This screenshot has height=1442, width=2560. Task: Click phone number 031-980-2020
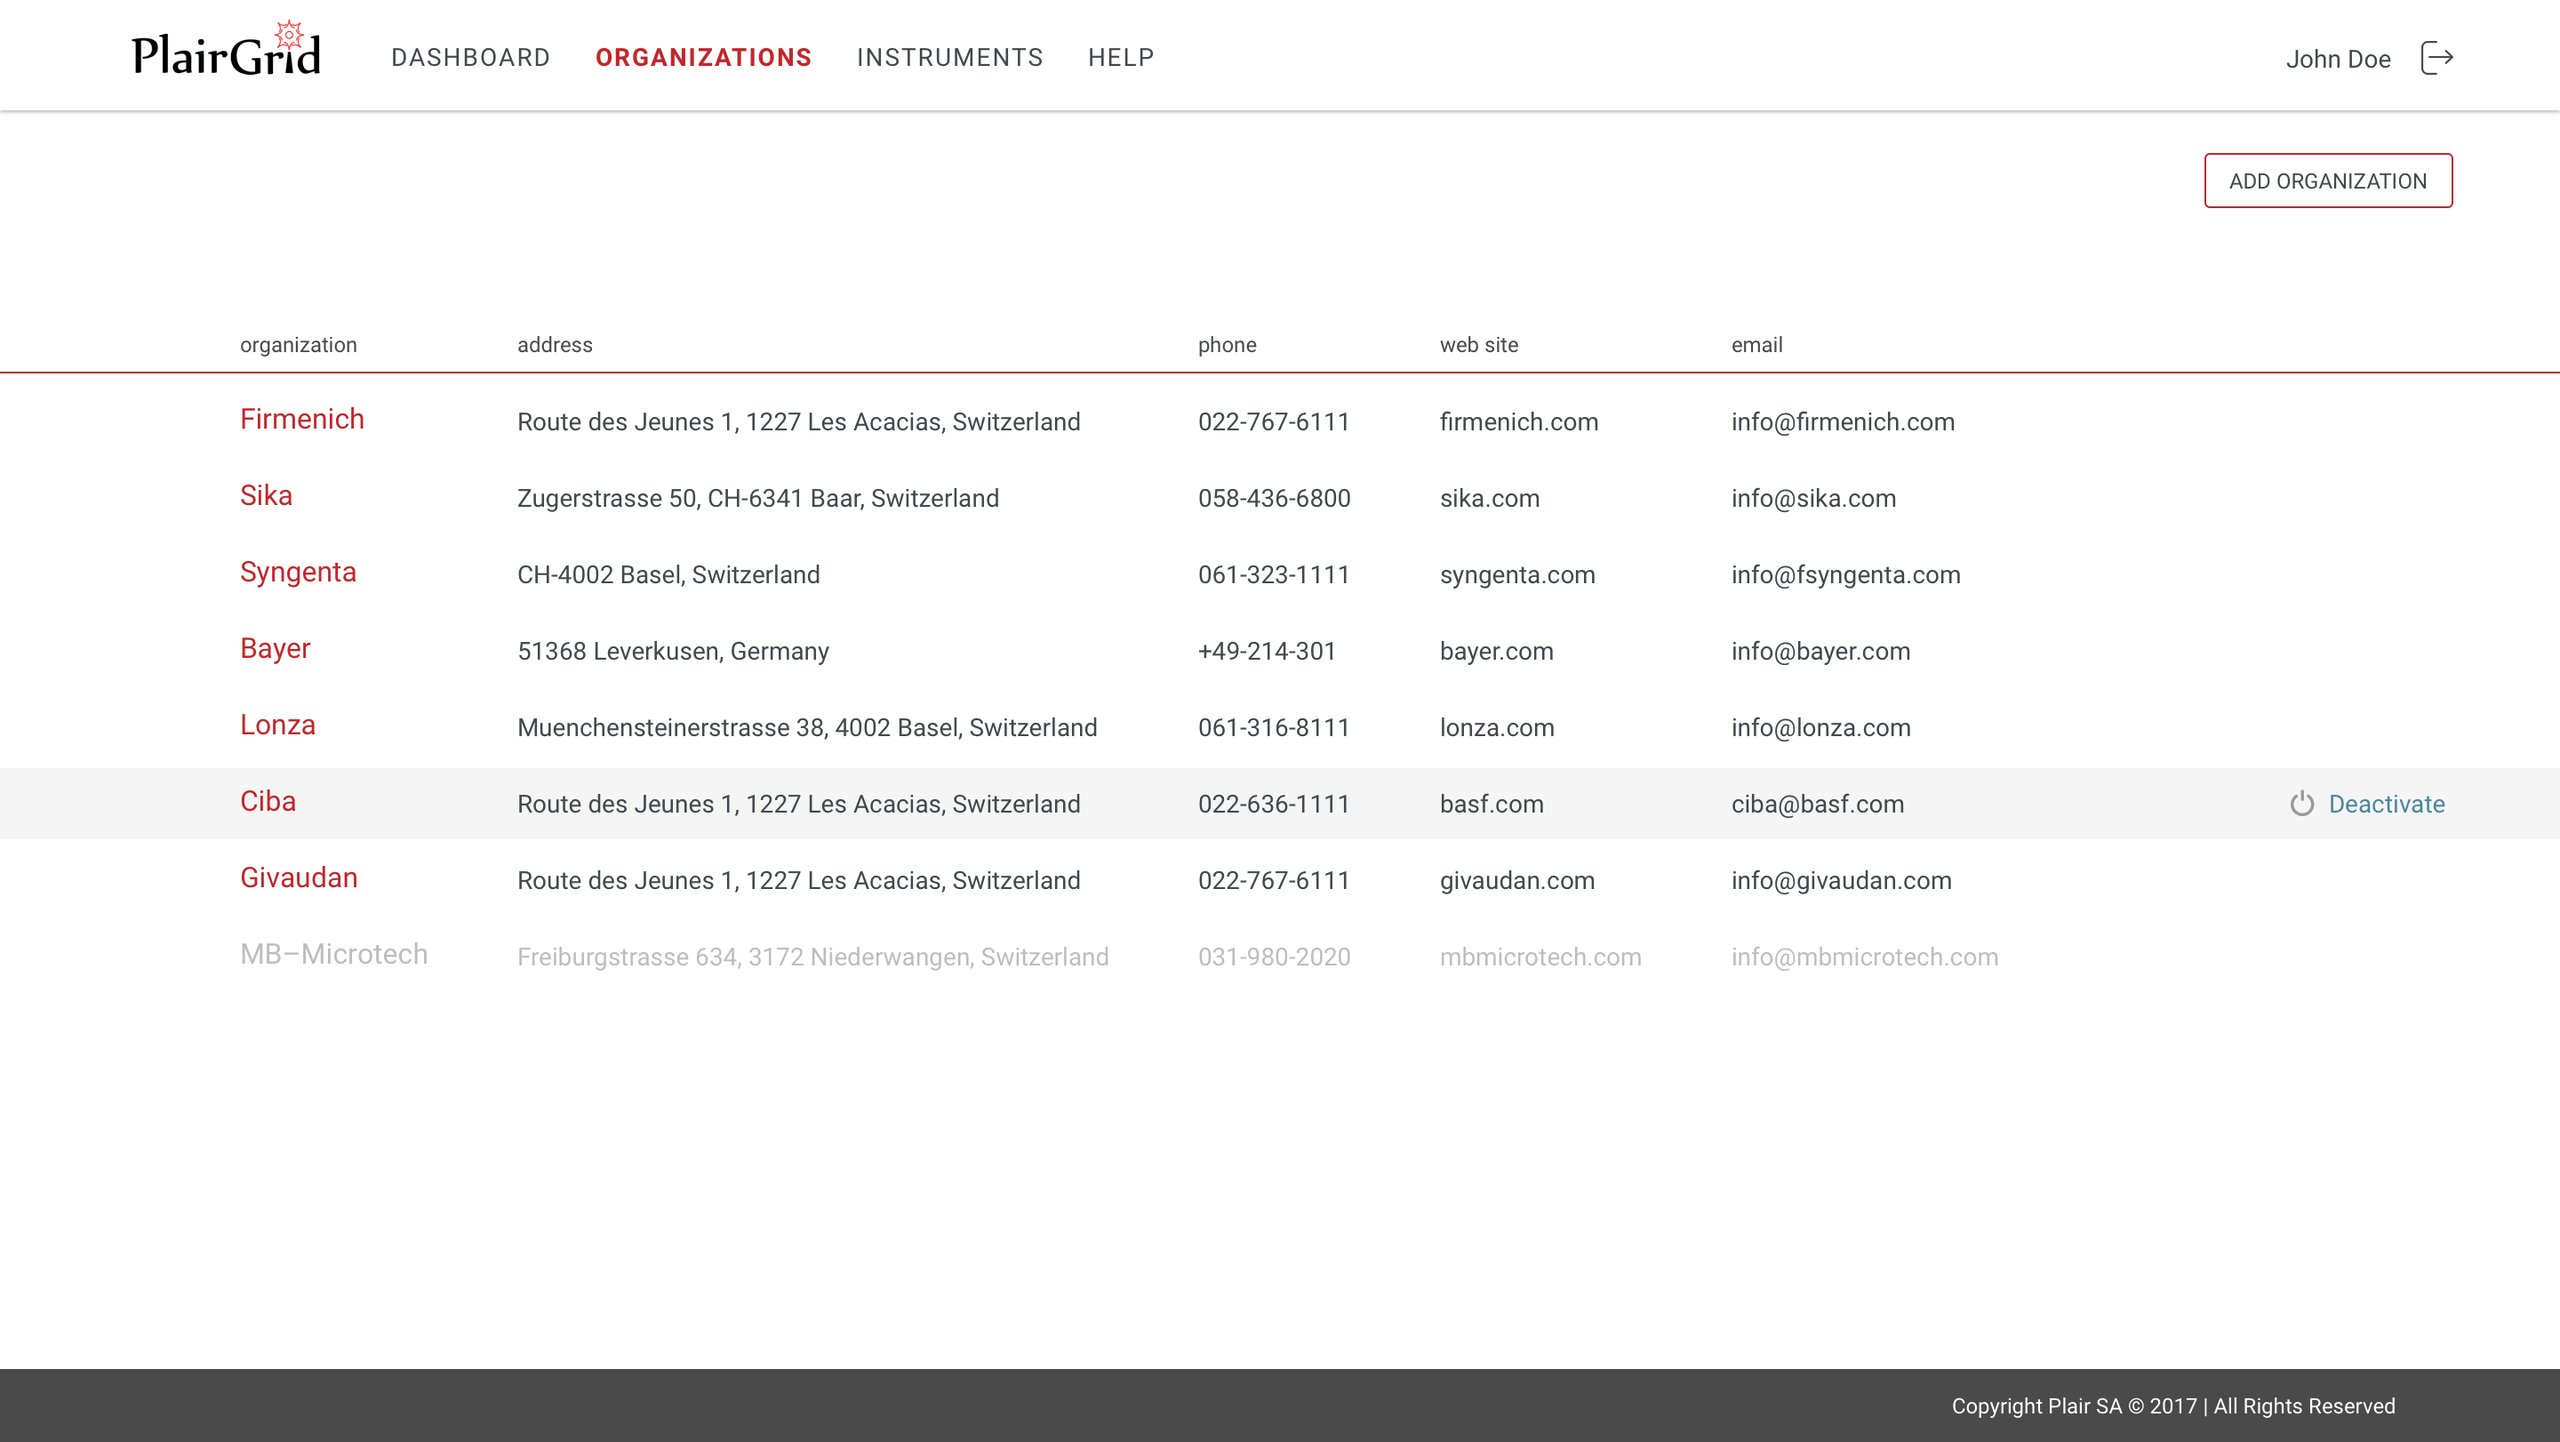click(x=1274, y=957)
